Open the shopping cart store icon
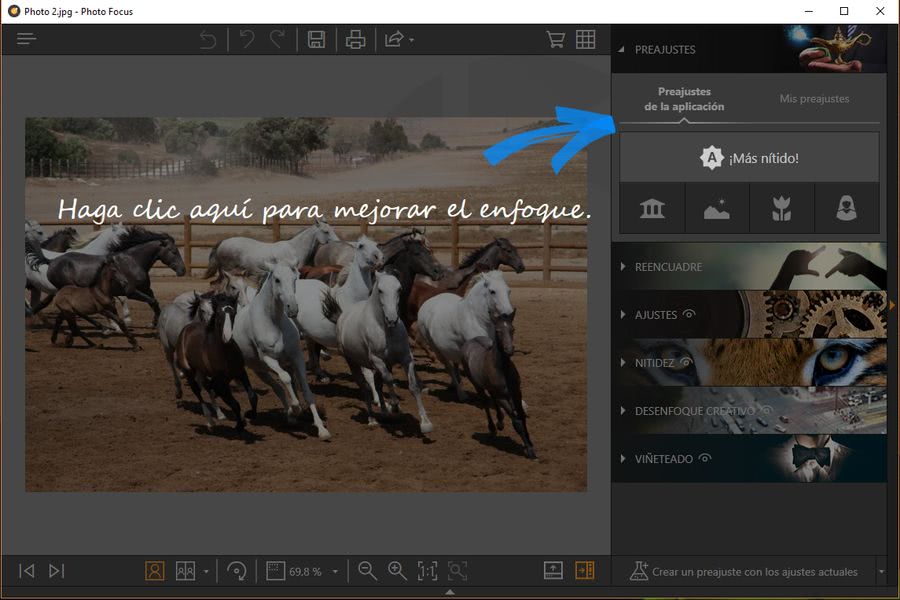The image size is (900, 600). [x=555, y=39]
